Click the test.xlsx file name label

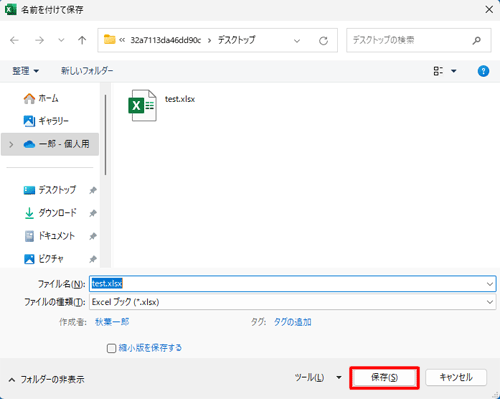click(x=180, y=99)
